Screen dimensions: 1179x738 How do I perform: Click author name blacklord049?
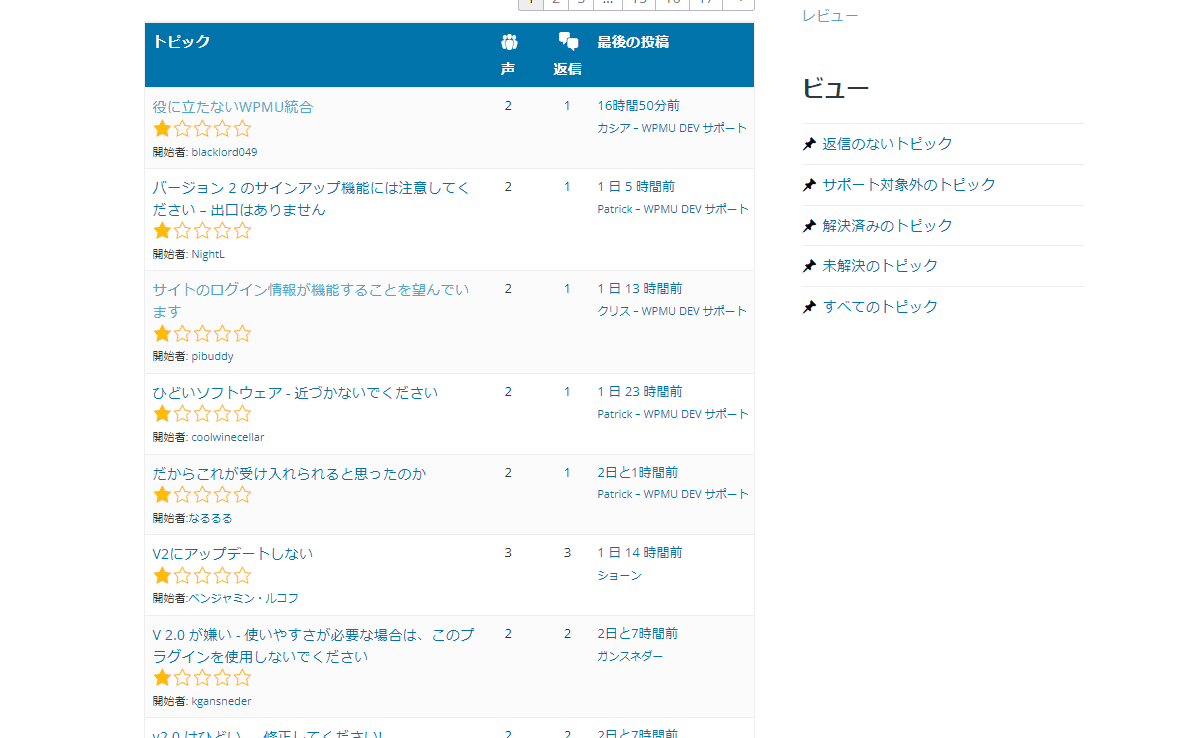tap(224, 152)
